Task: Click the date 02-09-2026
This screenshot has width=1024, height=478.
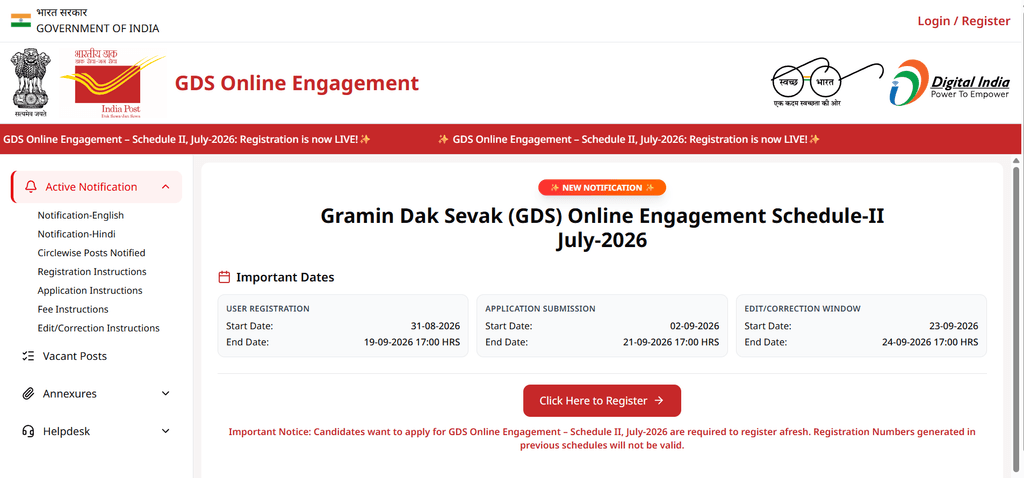Action: (695, 327)
